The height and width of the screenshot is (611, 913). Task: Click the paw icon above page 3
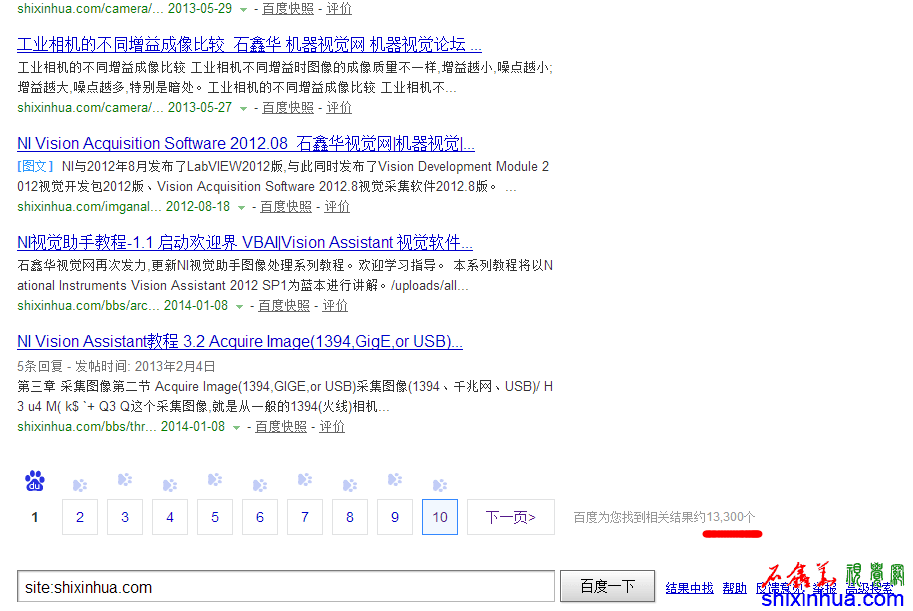[125, 480]
